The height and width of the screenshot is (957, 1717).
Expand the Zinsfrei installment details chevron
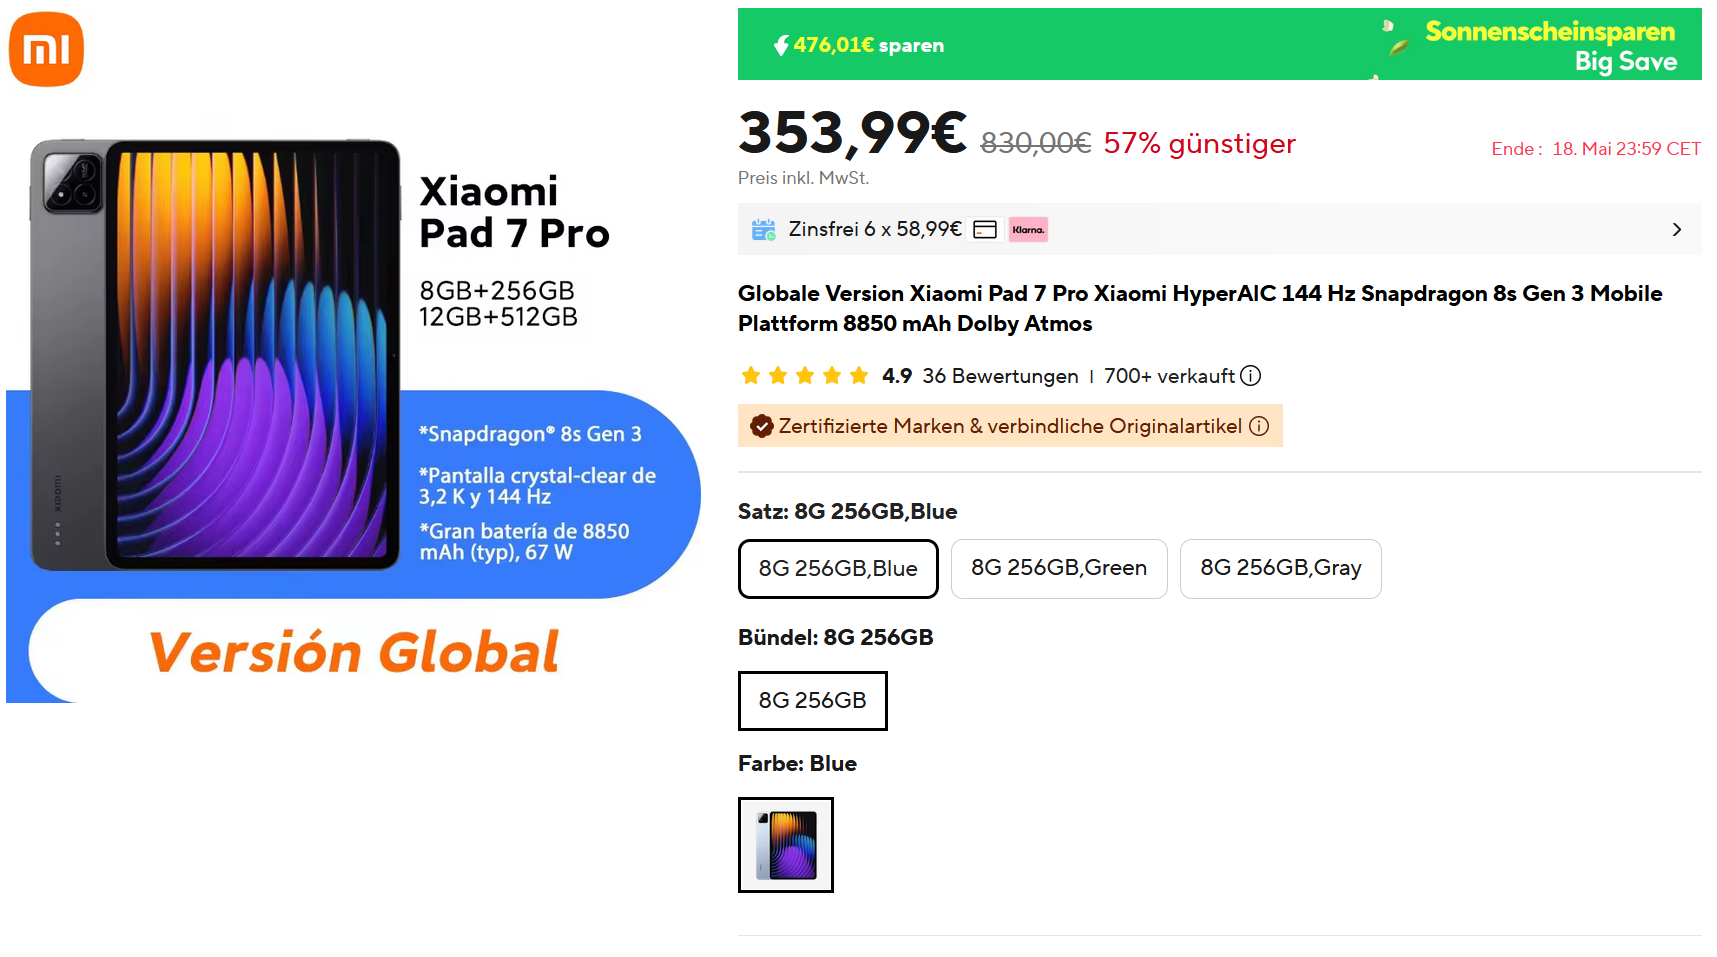1677,230
